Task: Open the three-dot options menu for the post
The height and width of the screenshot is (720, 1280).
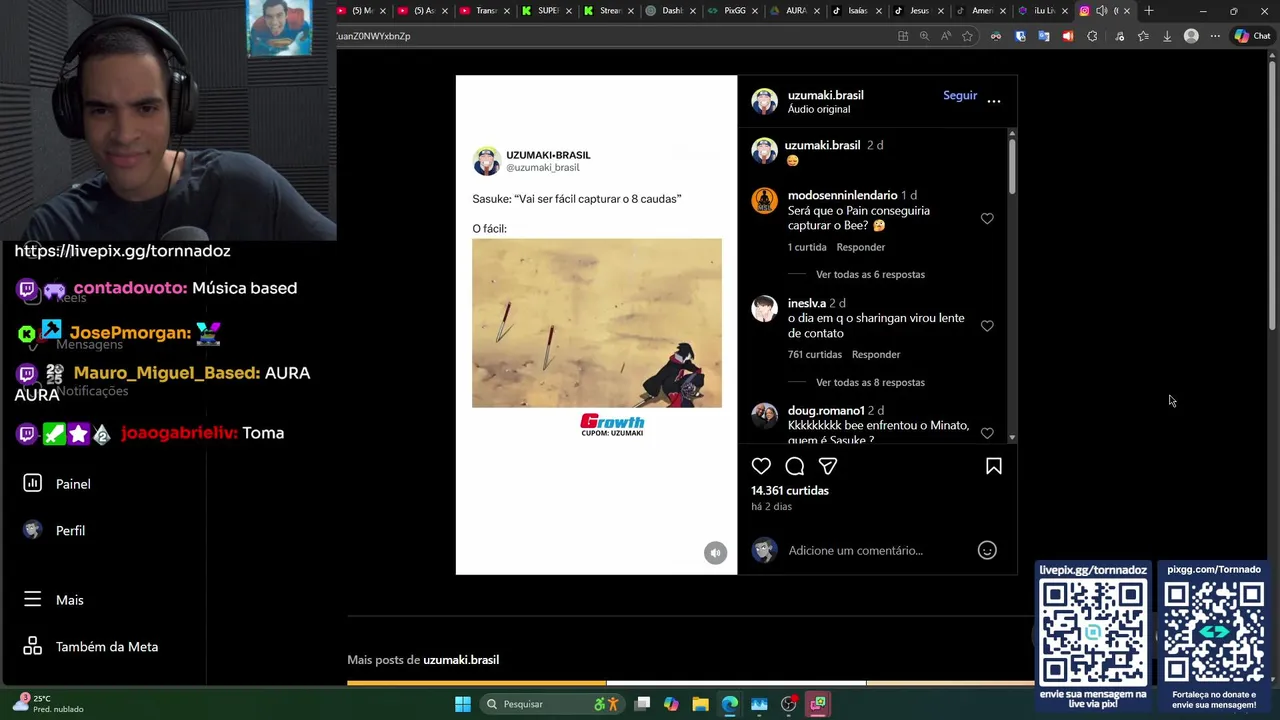Action: (x=994, y=101)
